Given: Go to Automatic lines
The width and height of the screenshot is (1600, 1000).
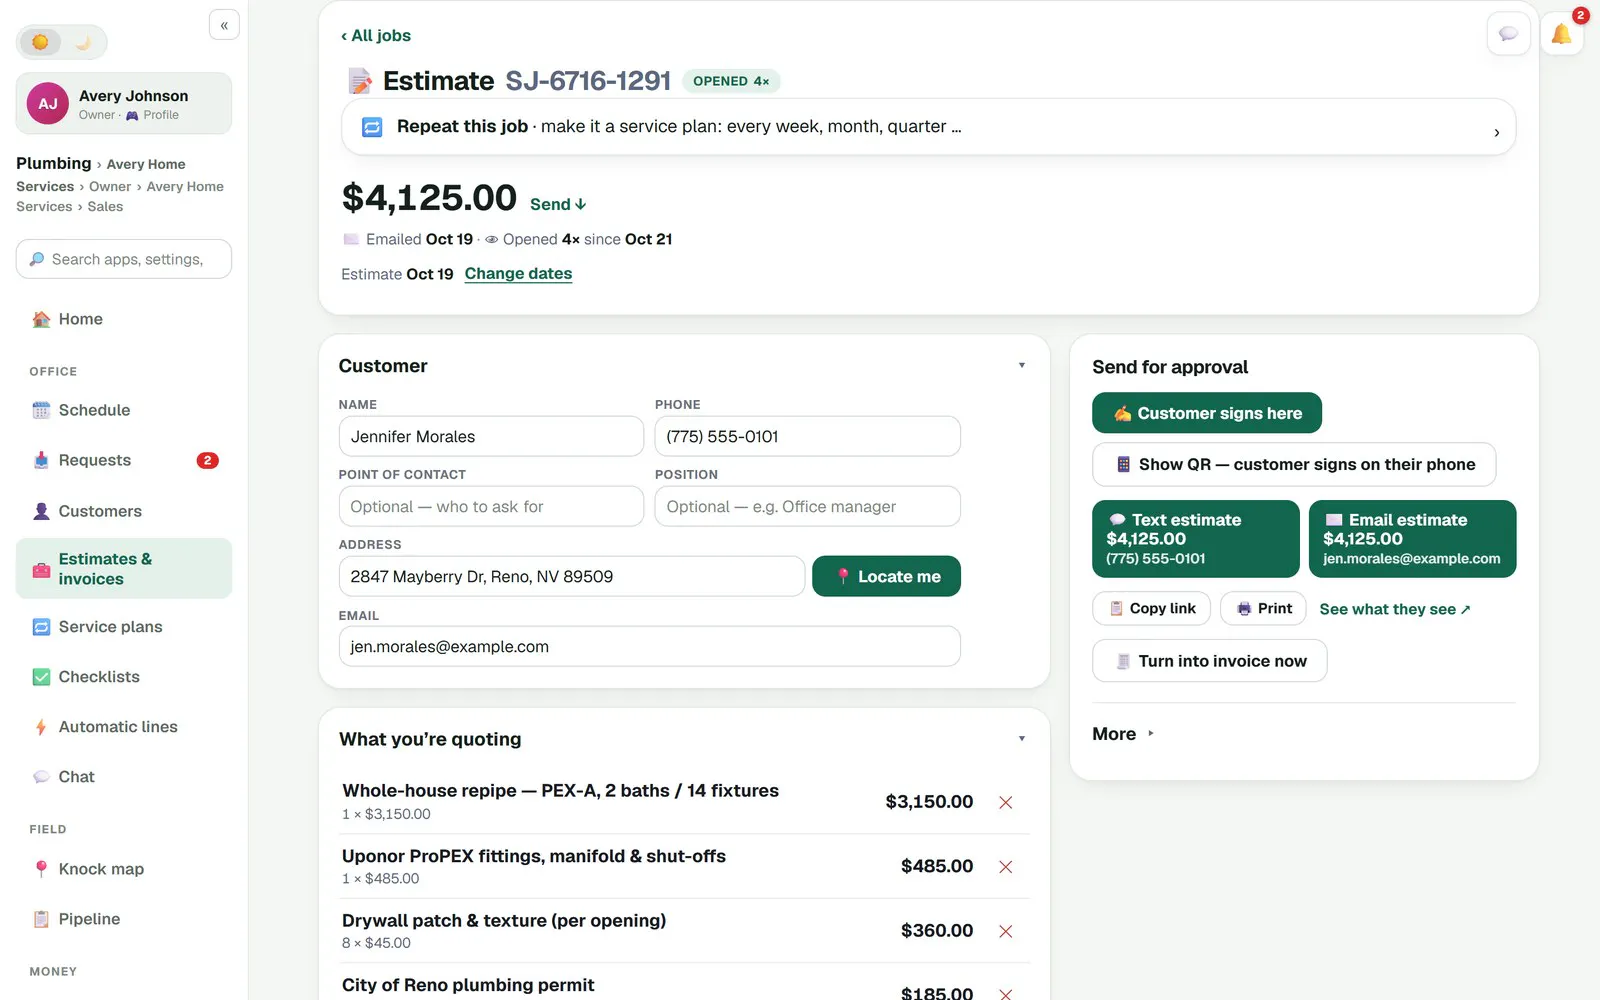Looking at the screenshot, I should (x=124, y=727).
